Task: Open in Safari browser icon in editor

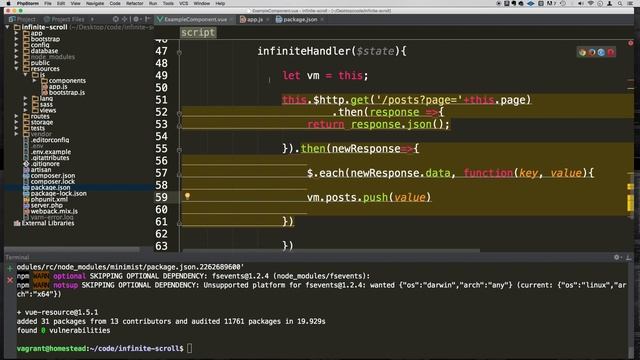Action: (601, 52)
